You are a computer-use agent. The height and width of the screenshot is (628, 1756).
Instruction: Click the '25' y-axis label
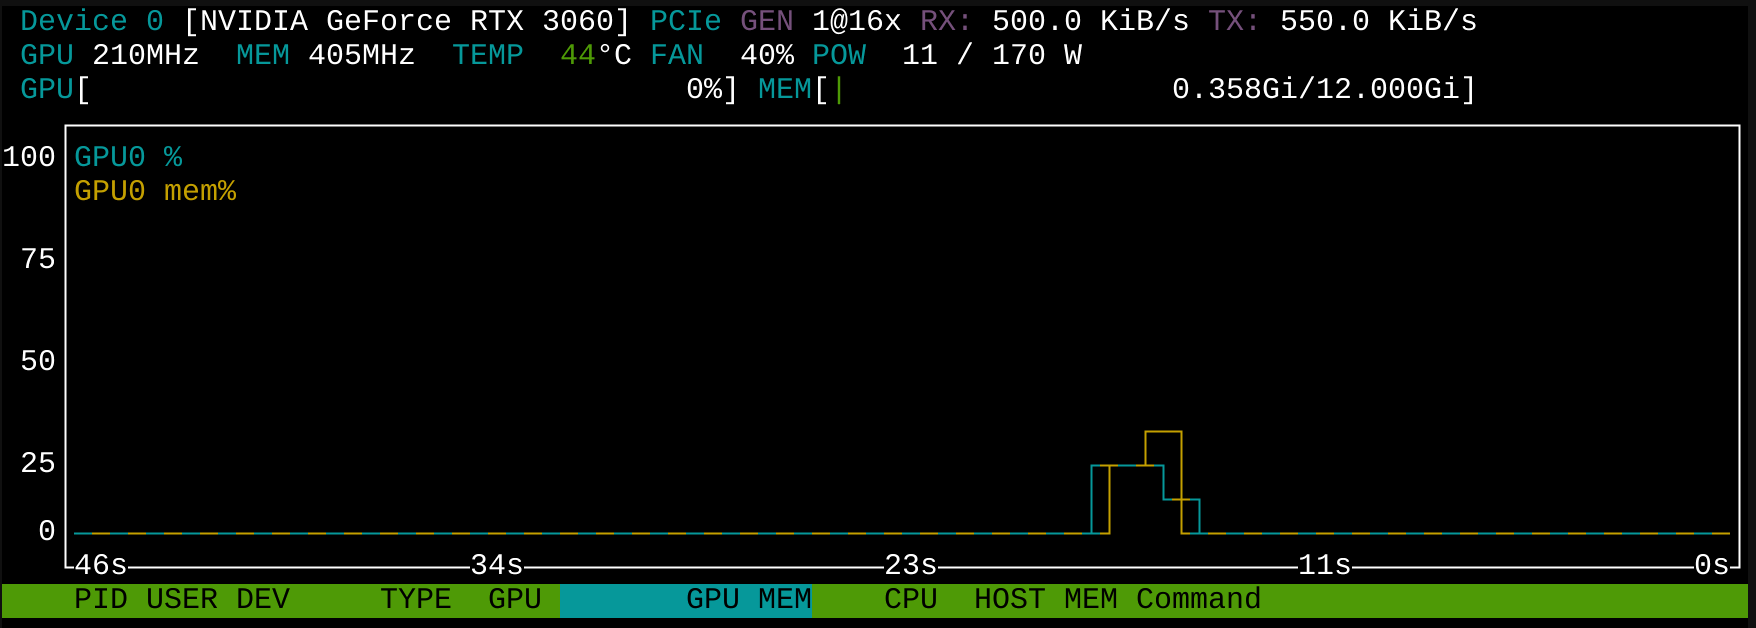pyautogui.click(x=38, y=463)
